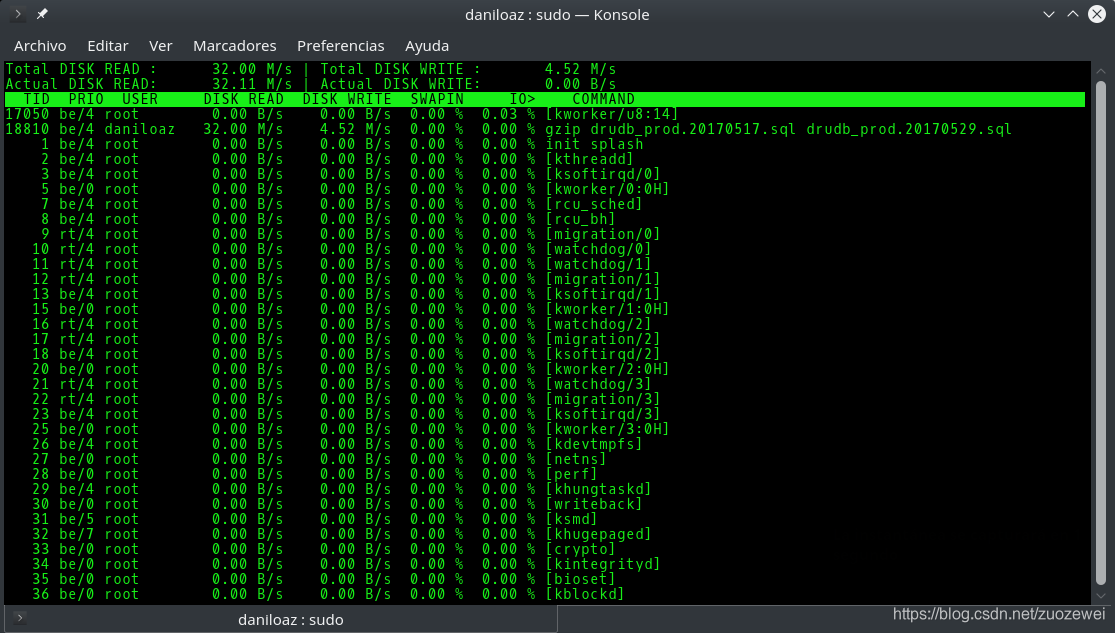The image size is (1115, 633).
Task: Click the scrollbar down arrow
Action: pos(1101,596)
